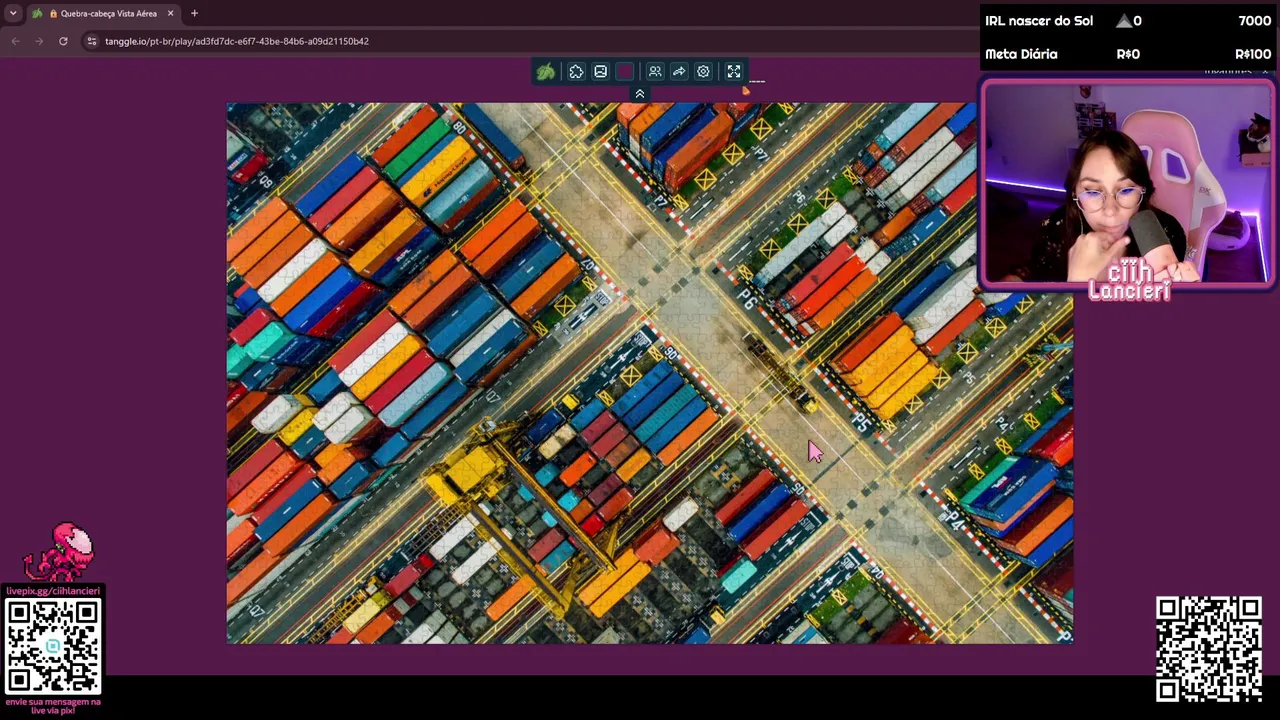Screen dimensions: 1280x720
Task: Click the assembled aerial port puzzle image
Action: 650,373
